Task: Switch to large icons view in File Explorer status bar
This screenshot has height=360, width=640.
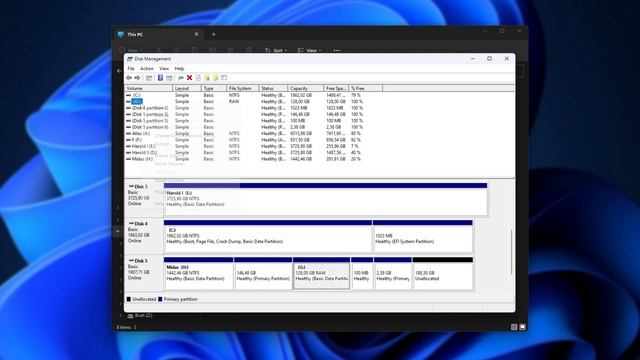Action: coord(522,327)
